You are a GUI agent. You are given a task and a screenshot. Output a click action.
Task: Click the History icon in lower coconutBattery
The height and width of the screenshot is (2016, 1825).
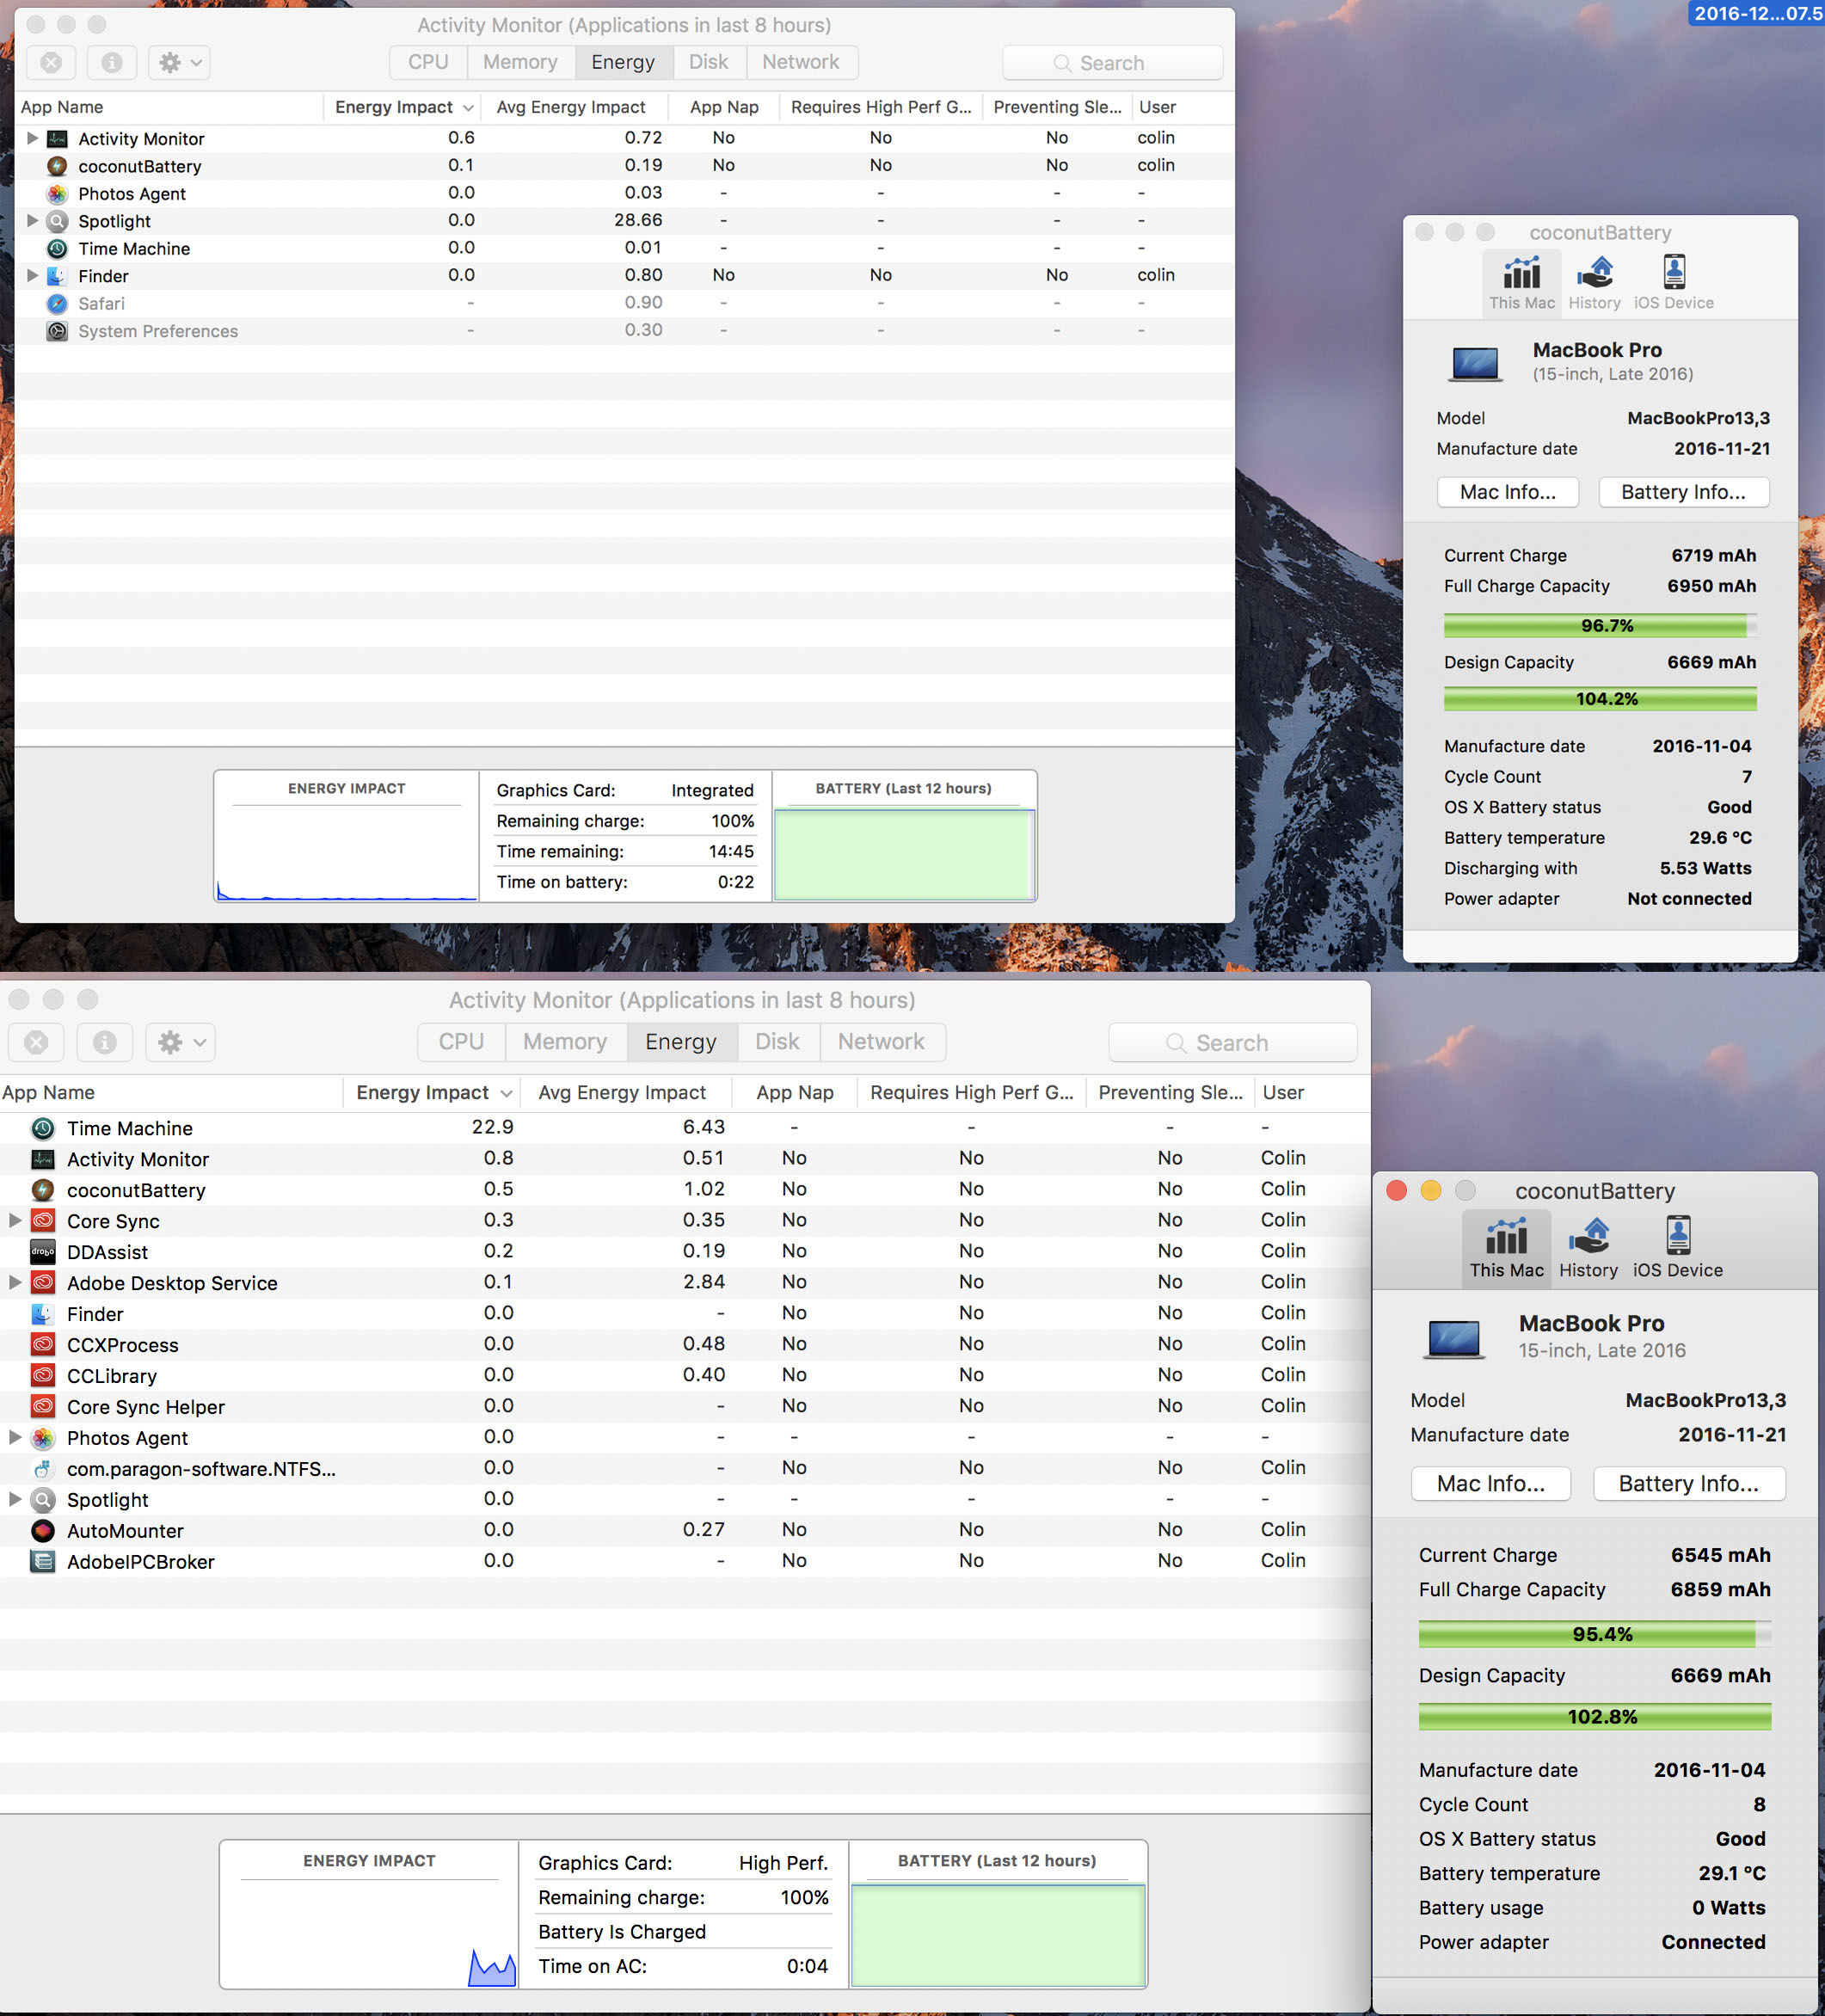pyautogui.click(x=1588, y=1237)
